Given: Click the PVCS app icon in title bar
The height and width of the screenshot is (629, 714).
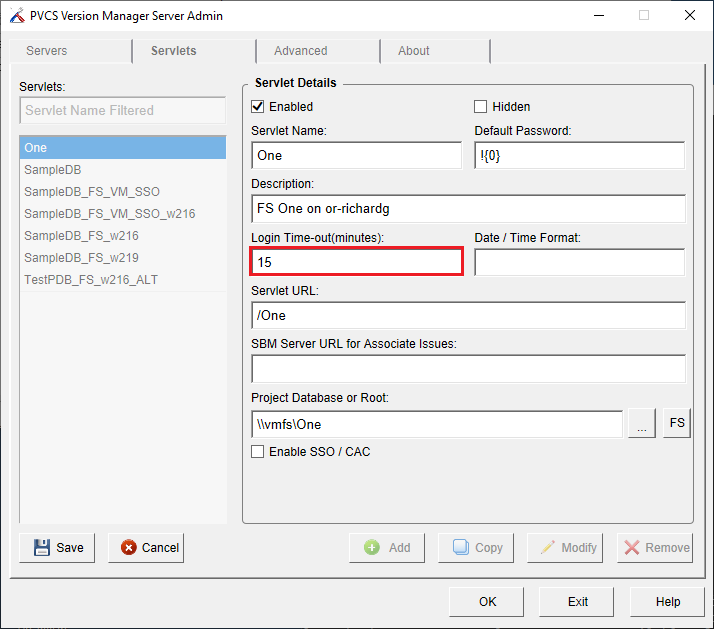Looking at the screenshot, I should coord(17,16).
